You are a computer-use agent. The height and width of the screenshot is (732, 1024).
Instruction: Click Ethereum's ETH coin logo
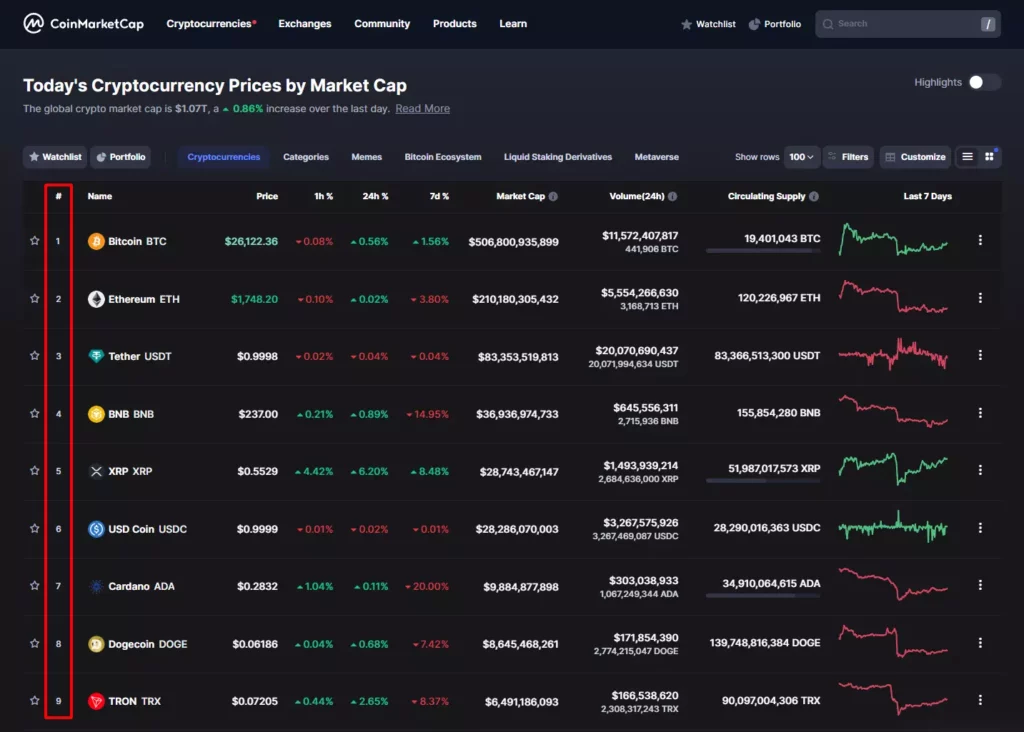[x=97, y=297]
